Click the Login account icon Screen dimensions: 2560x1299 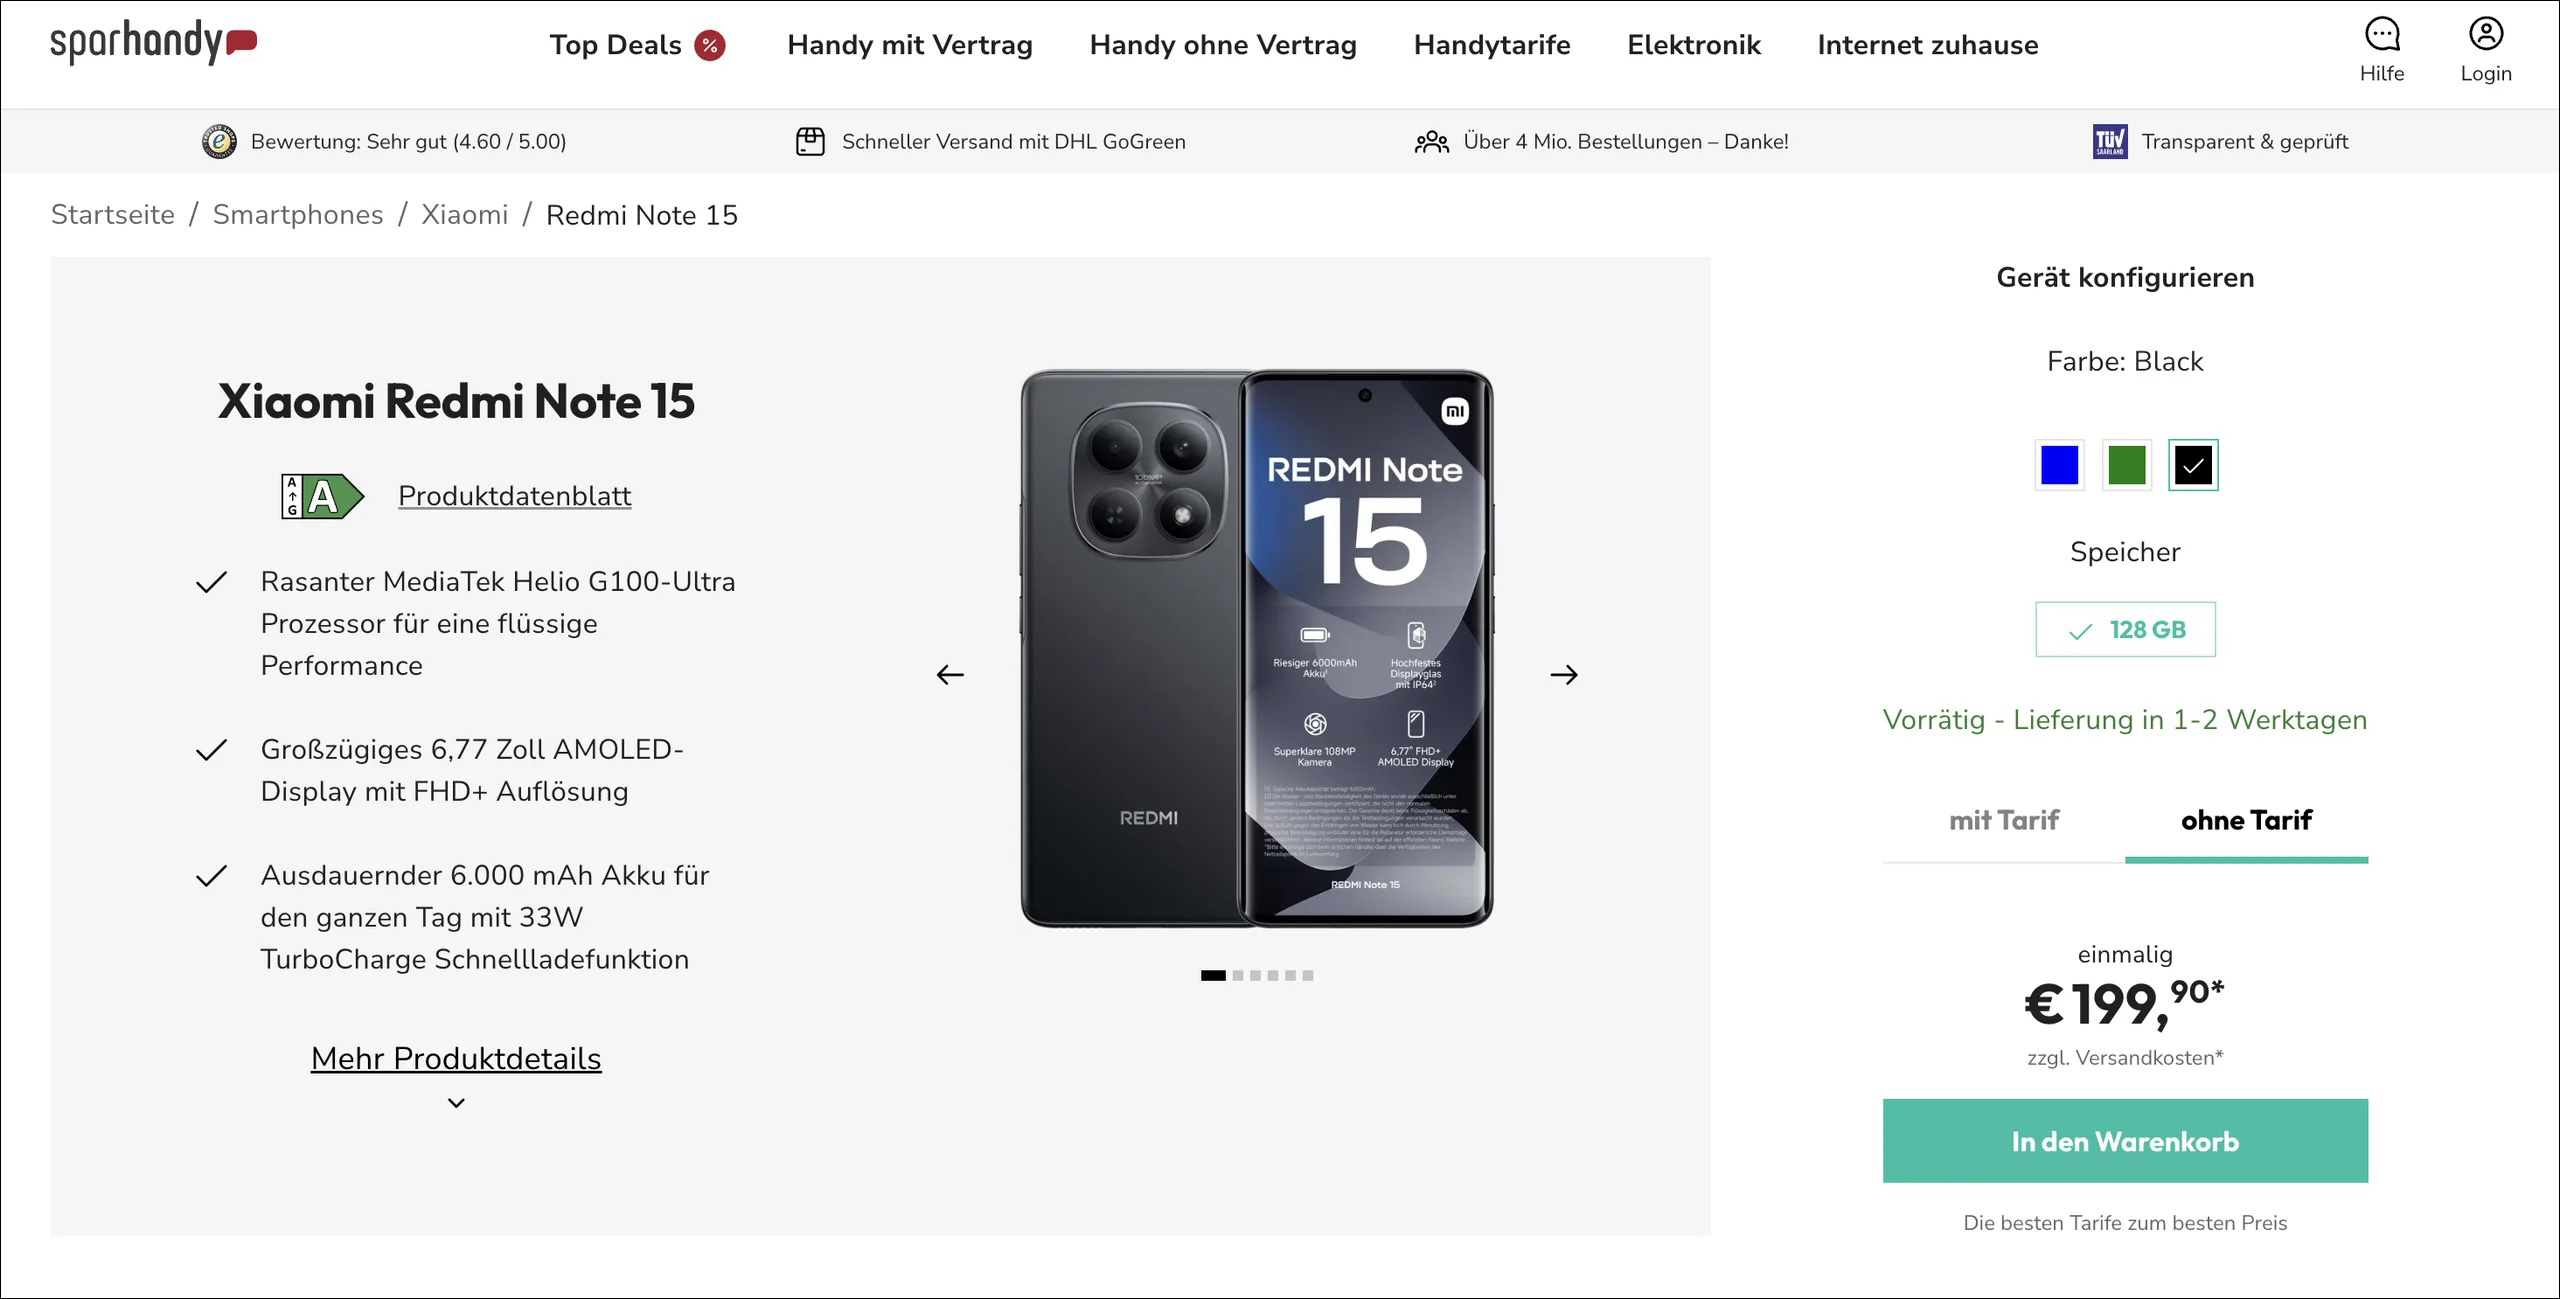tap(2486, 35)
